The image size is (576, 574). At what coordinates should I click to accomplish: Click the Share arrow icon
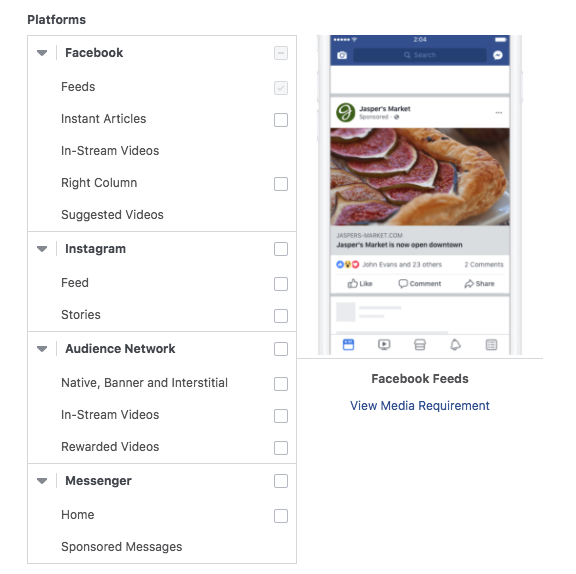pyautogui.click(x=469, y=284)
